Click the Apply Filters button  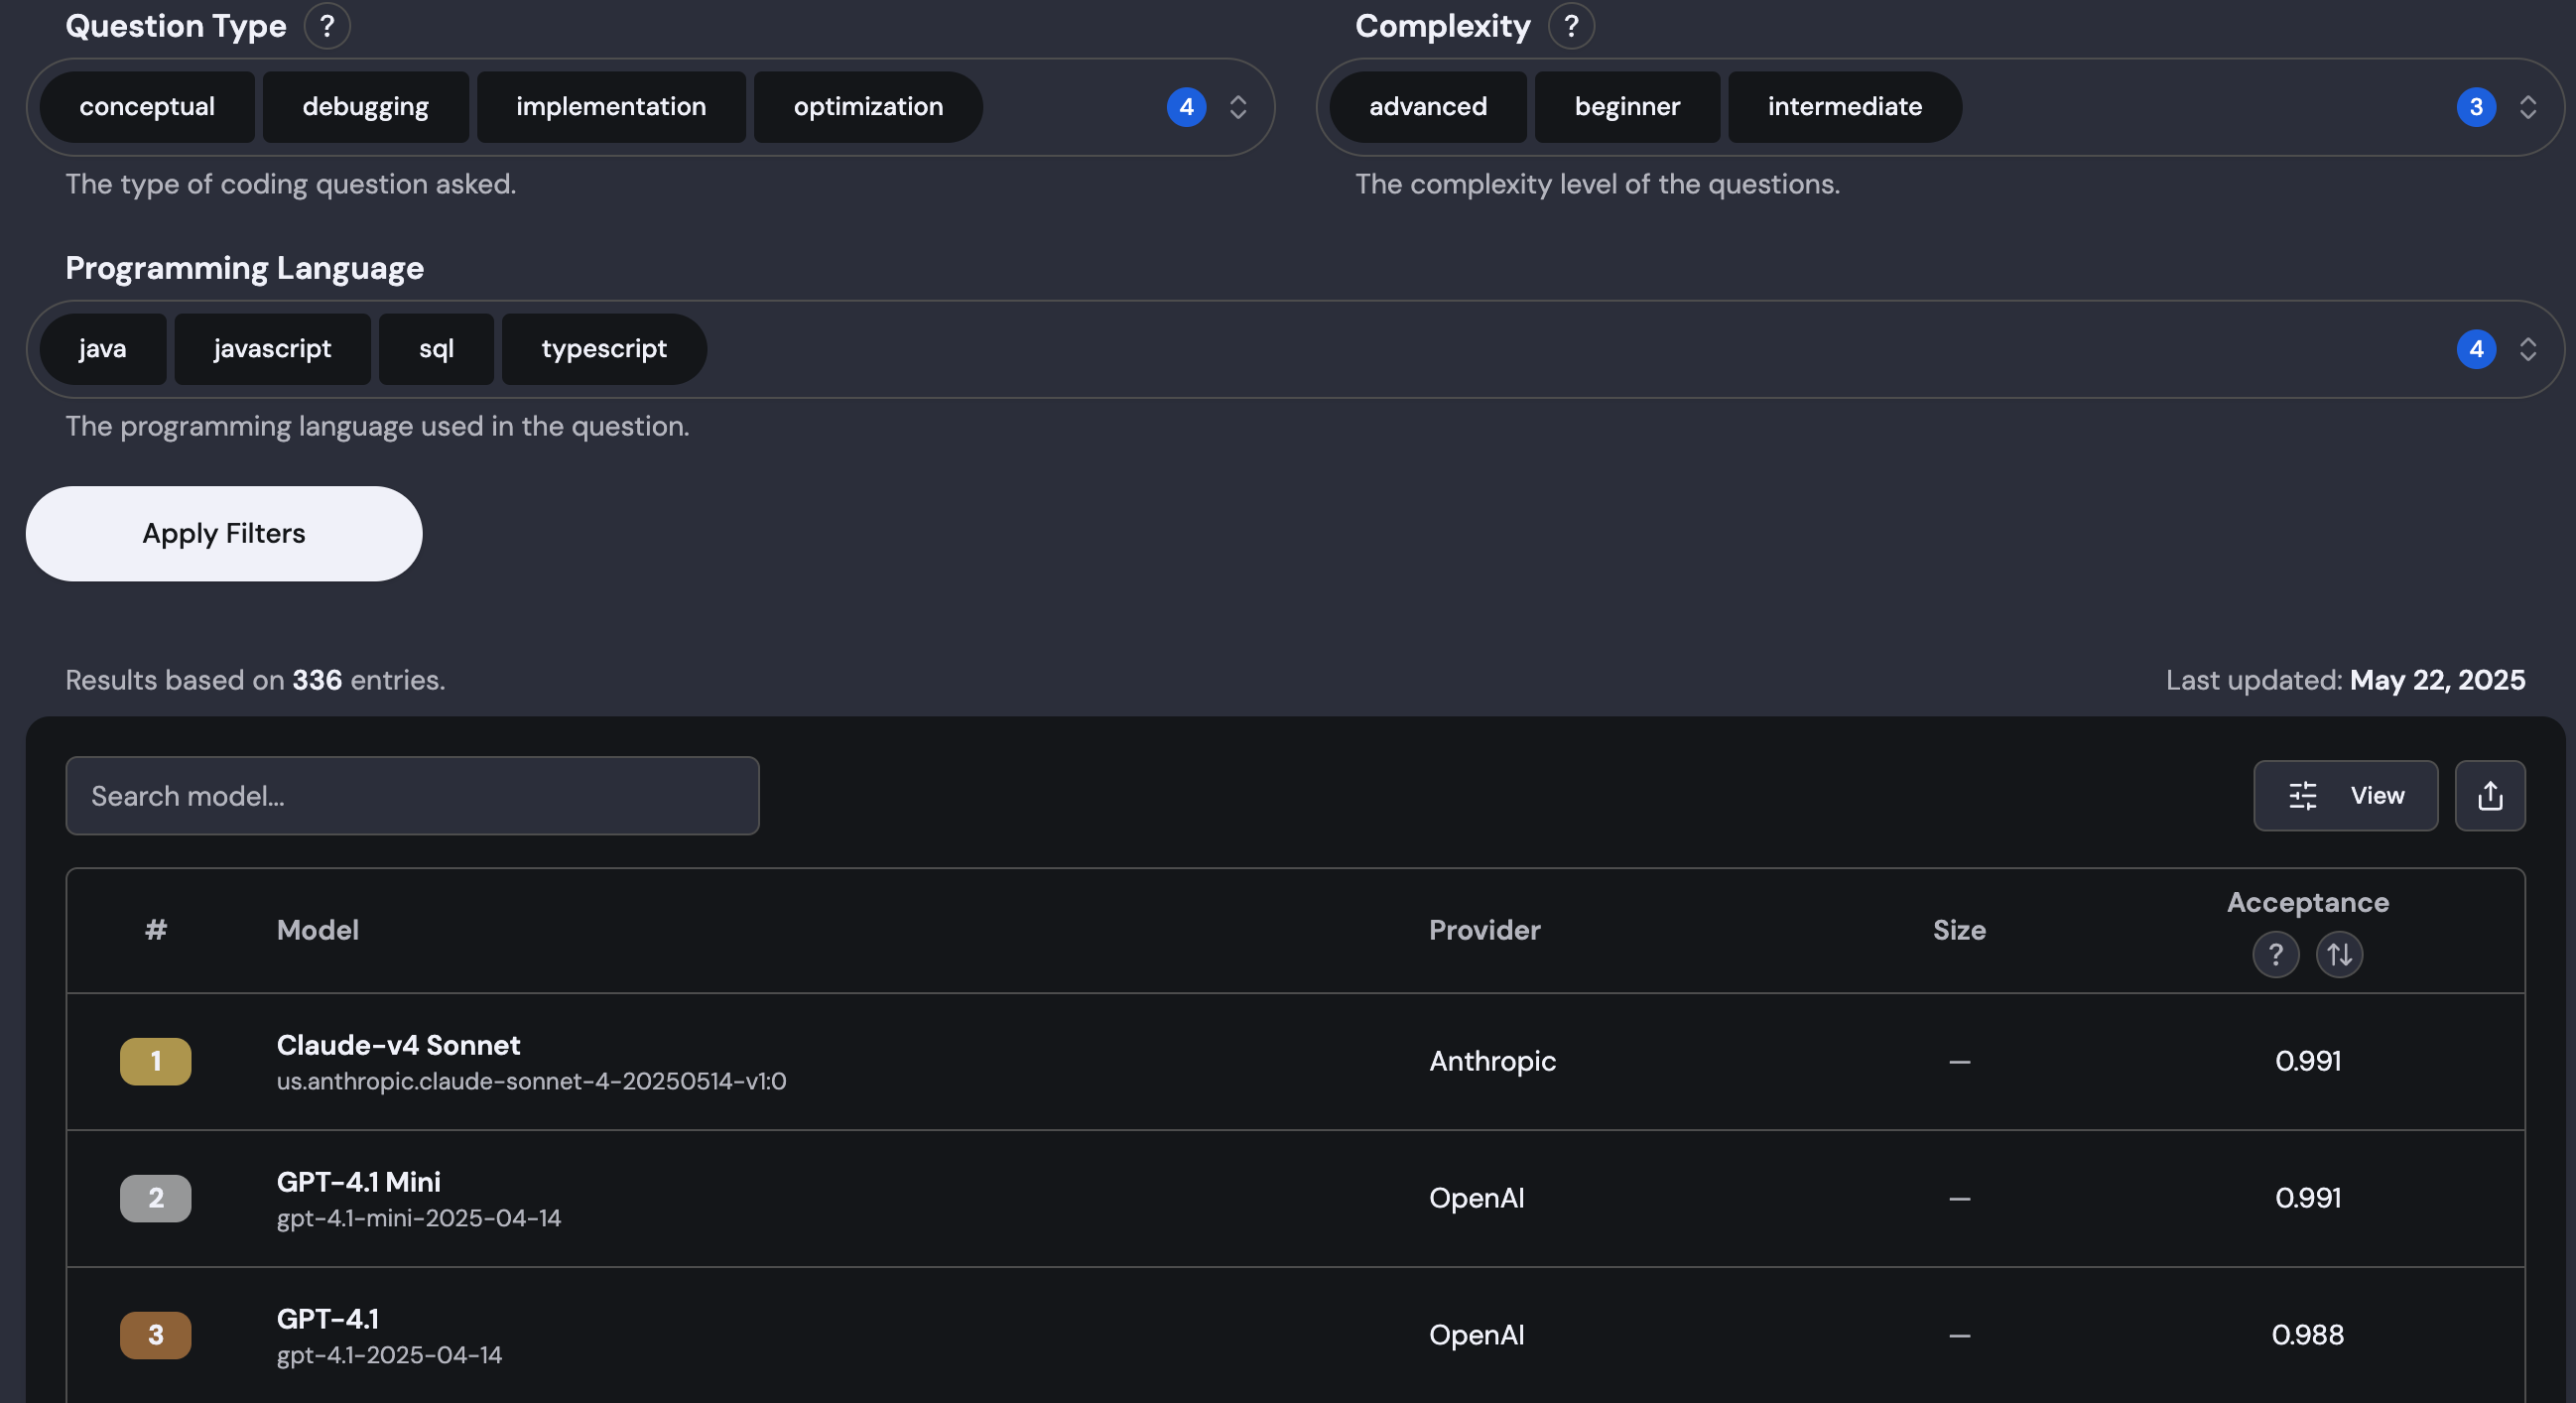tap(224, 534)
